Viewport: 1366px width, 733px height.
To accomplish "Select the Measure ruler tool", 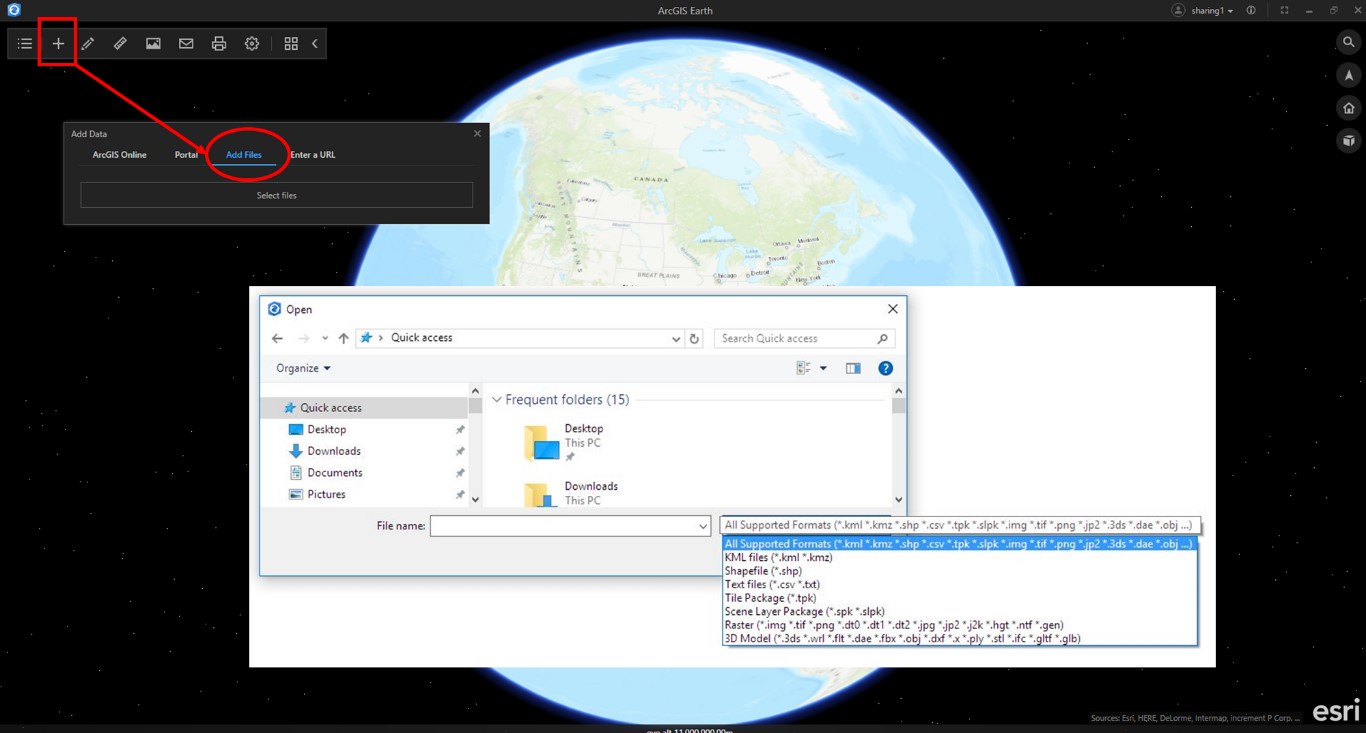I will coord(120,44).
